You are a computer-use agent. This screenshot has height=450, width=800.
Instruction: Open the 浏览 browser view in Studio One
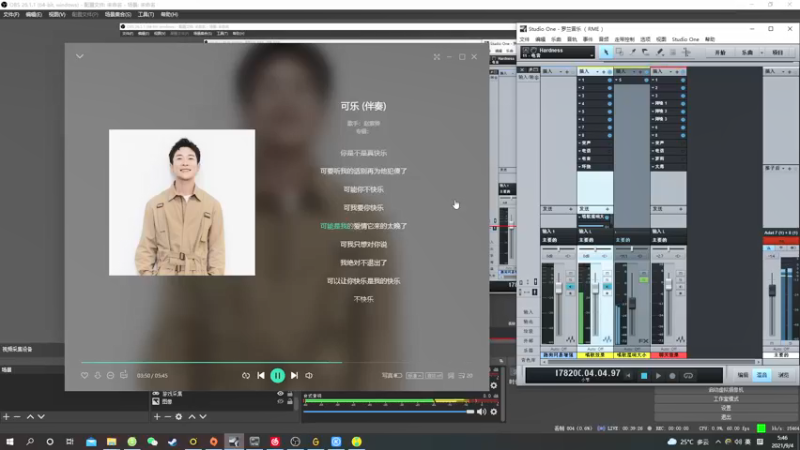point(783,375)
